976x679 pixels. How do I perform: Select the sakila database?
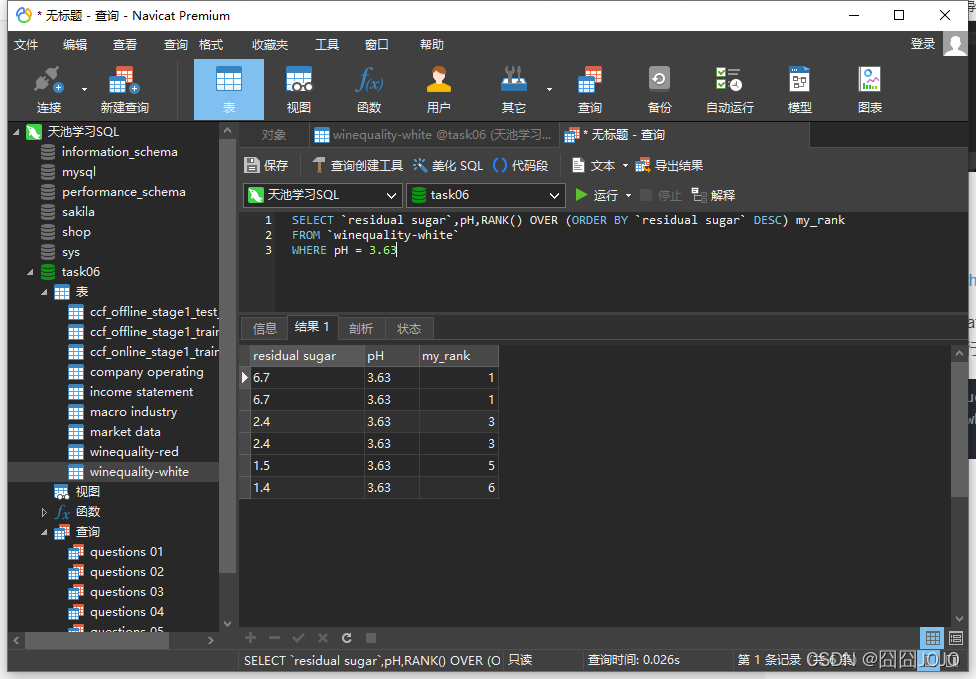[x=78, y=212]
